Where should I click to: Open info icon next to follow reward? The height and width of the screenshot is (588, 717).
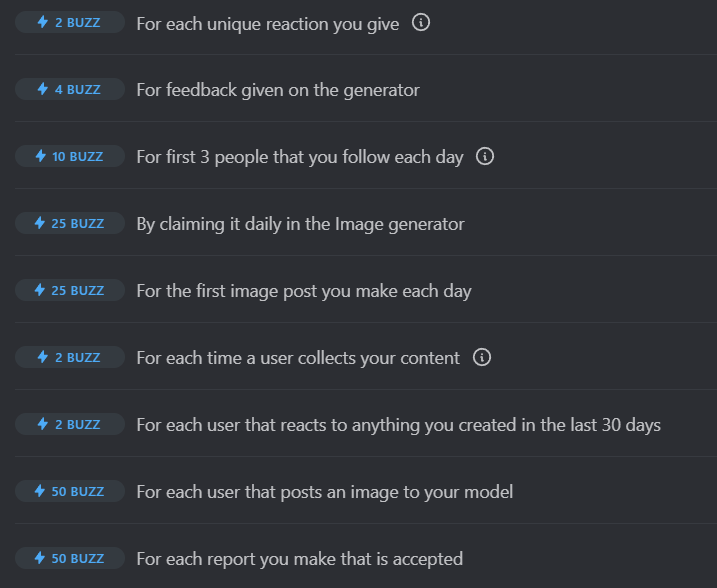[485, 156]
